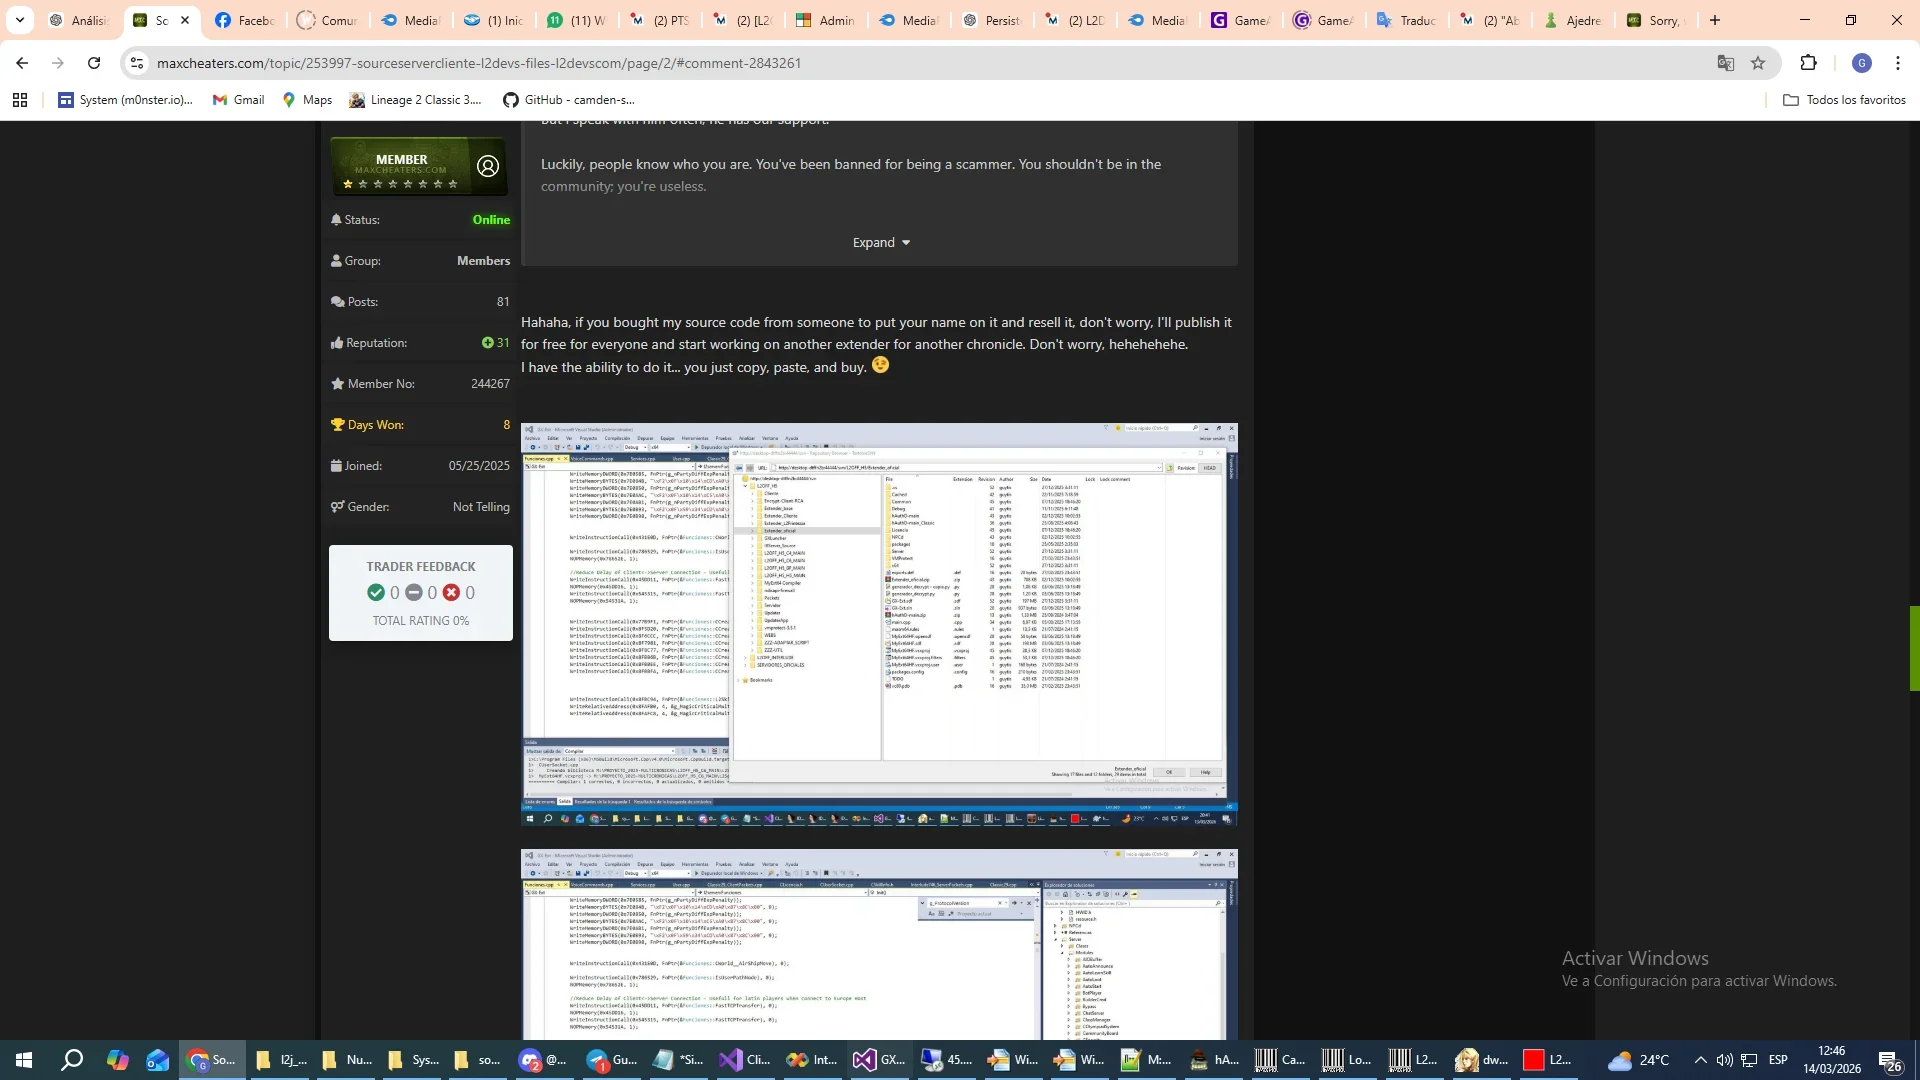Open the Discord taskbar icon
This screenshot has width=1920, height=1080.
point(542,1060)
